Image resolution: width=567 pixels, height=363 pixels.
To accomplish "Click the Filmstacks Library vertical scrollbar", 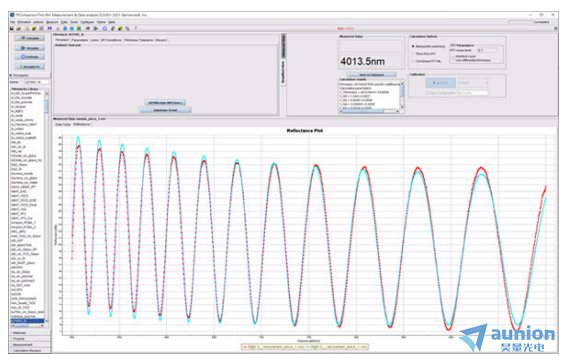I will 46,206.
